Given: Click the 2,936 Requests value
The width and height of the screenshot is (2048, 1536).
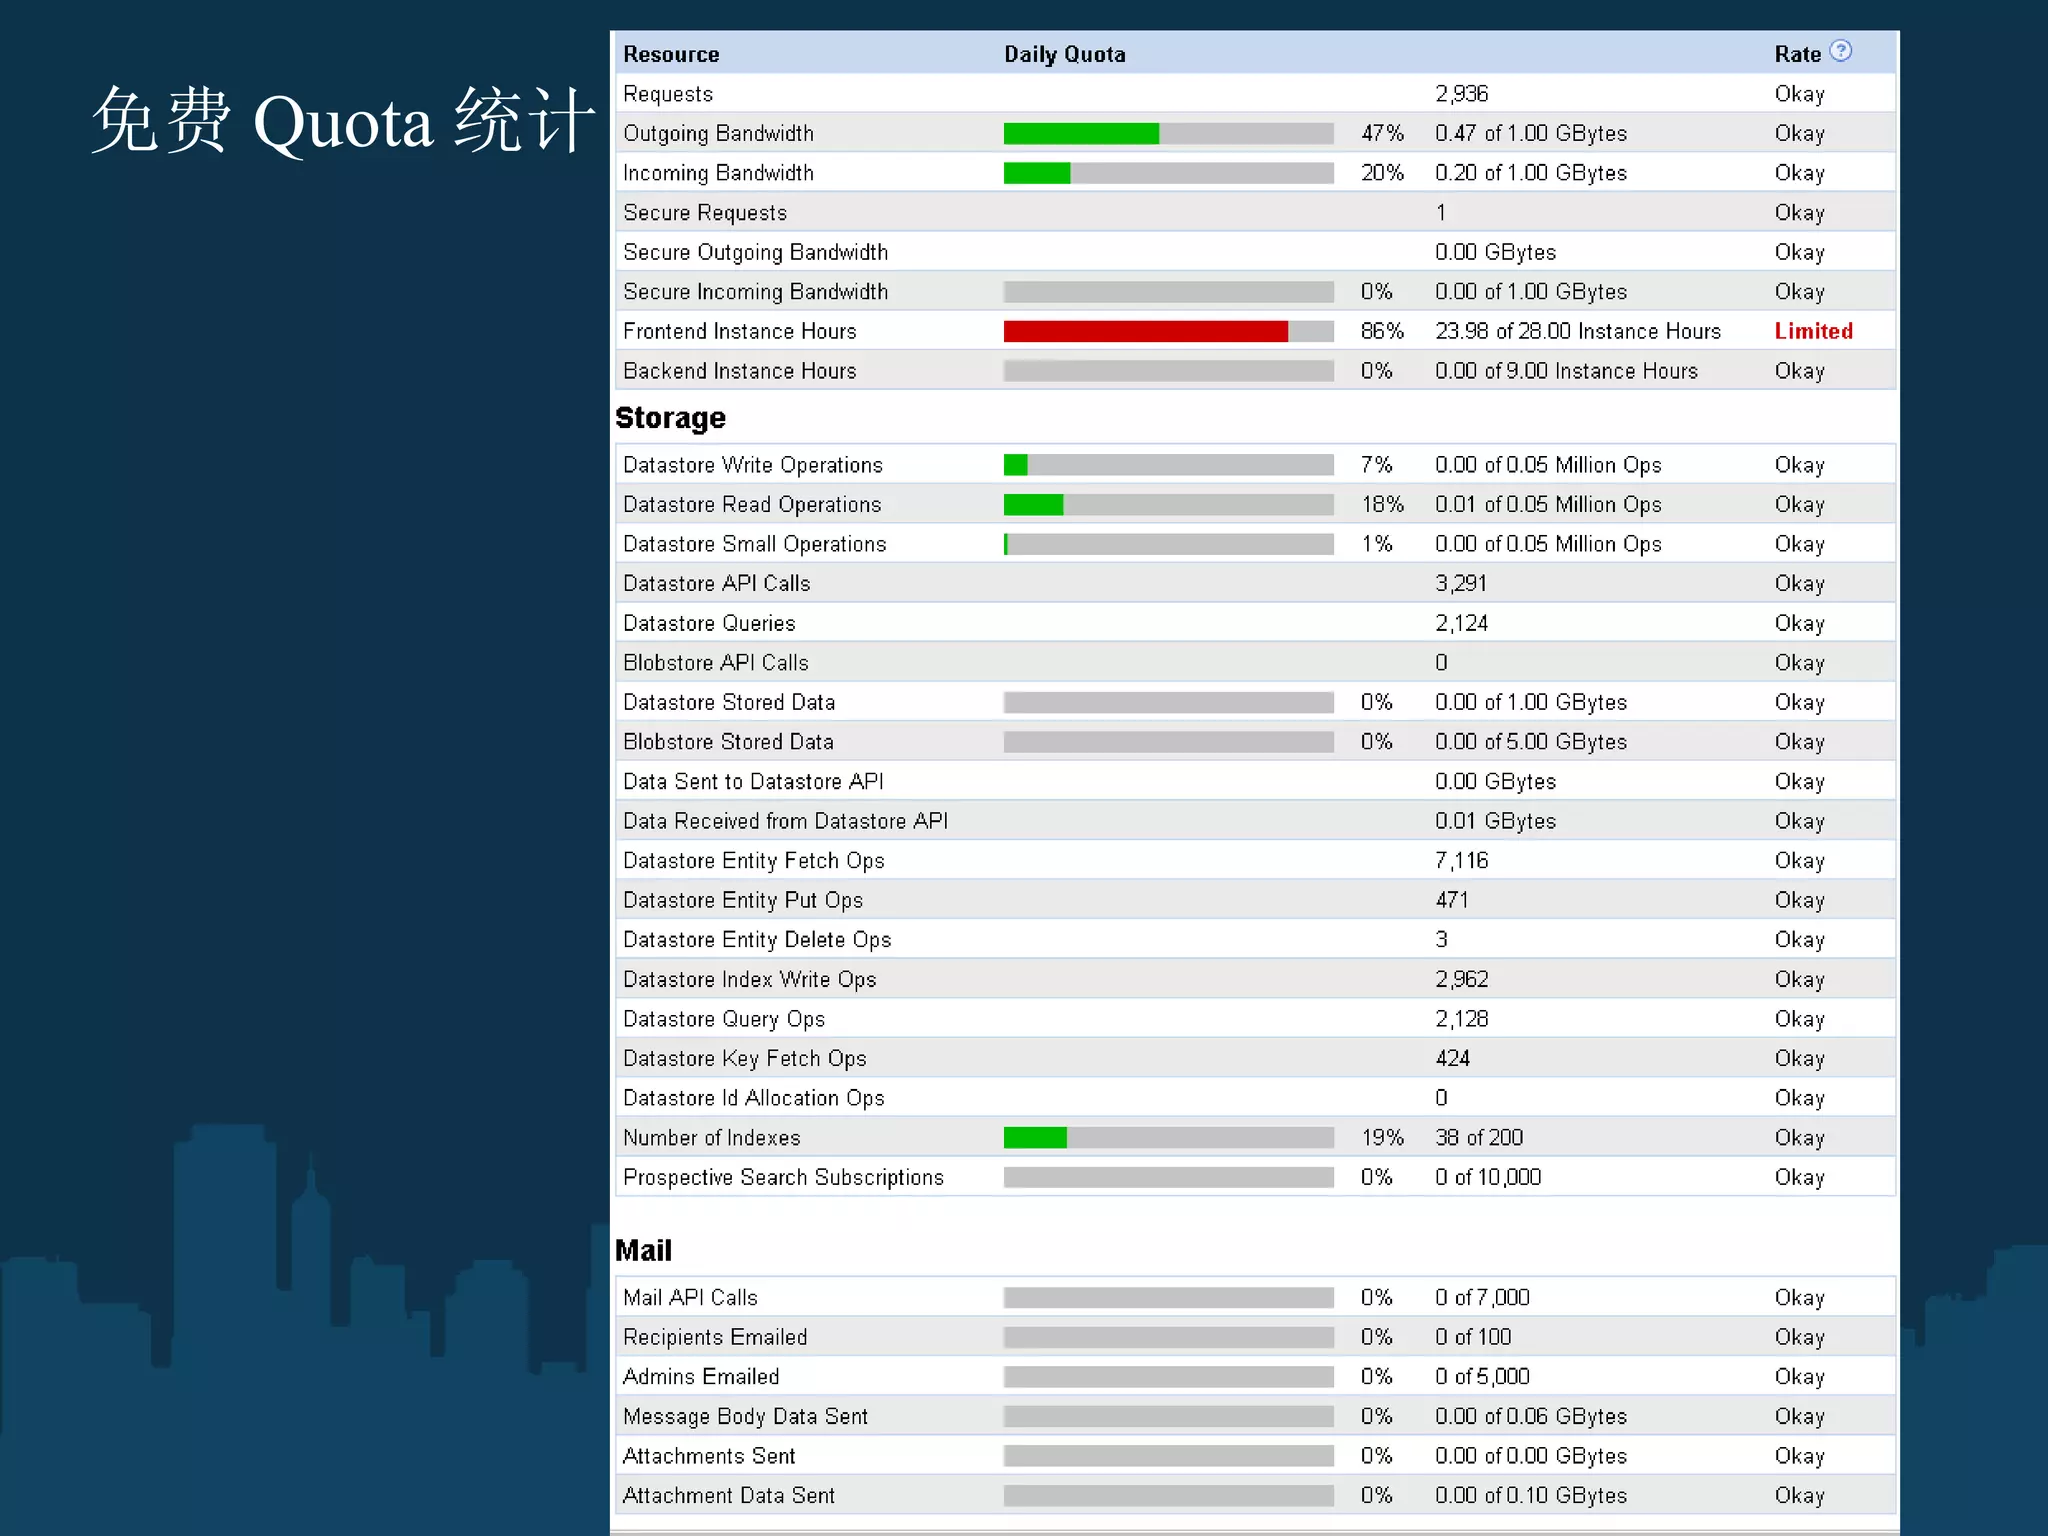Looking at the screenshot, I should pyautogui.click(x=1461, y=94).
